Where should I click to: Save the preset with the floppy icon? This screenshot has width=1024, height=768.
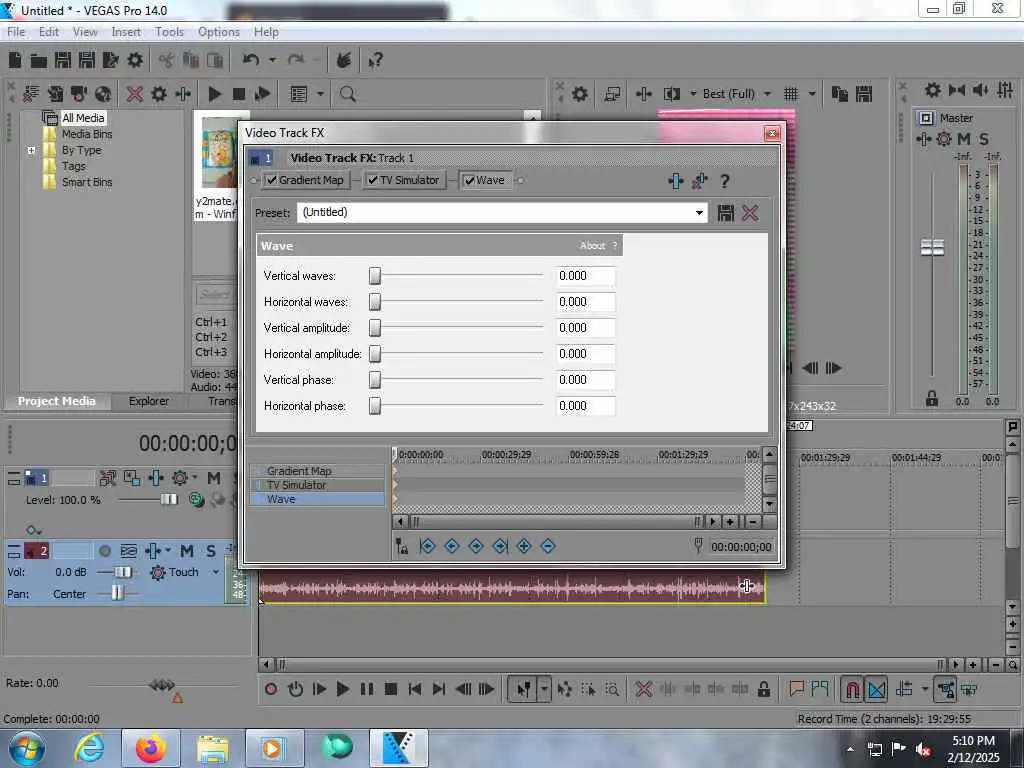(726, 213)
